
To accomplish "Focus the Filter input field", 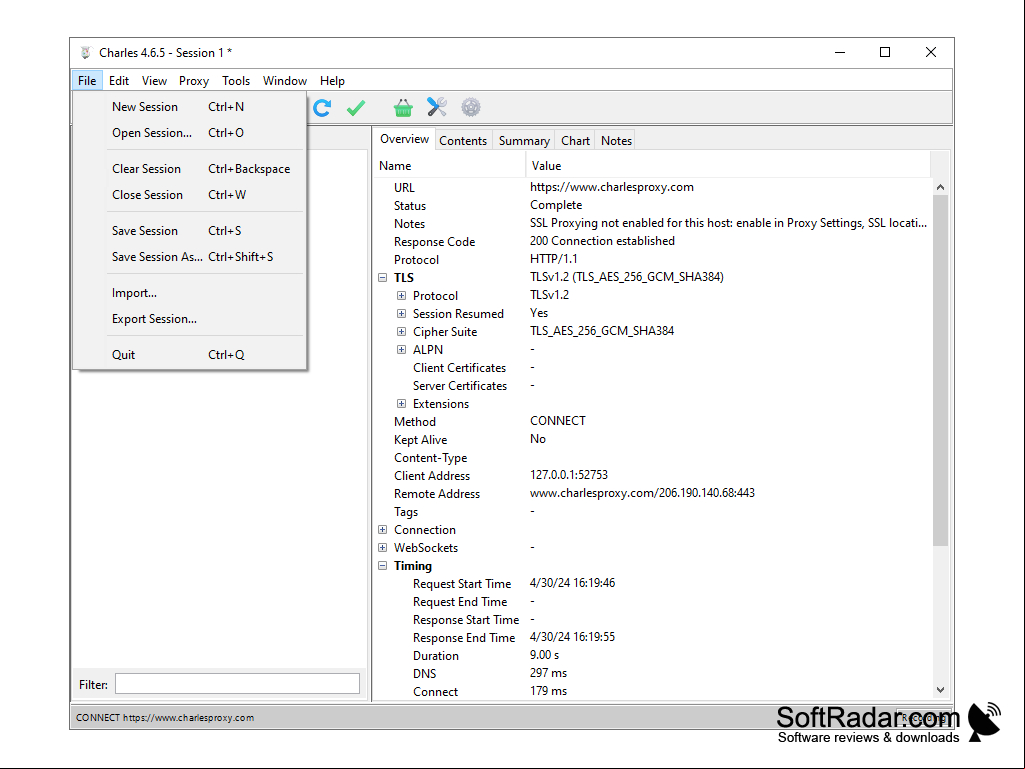I will (x=237, y=684).
